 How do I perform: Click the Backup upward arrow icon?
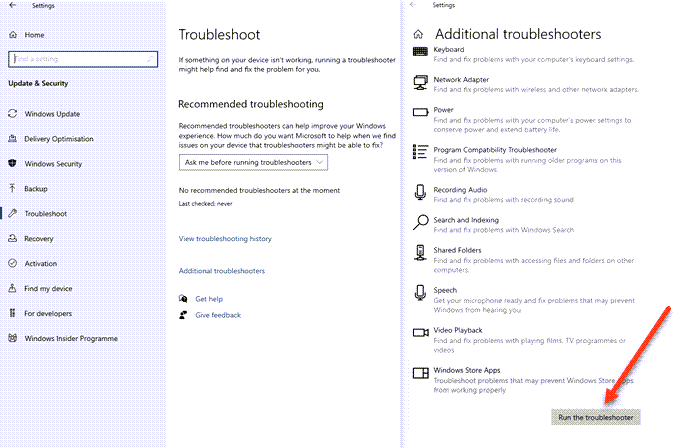[x=12, y=188]
